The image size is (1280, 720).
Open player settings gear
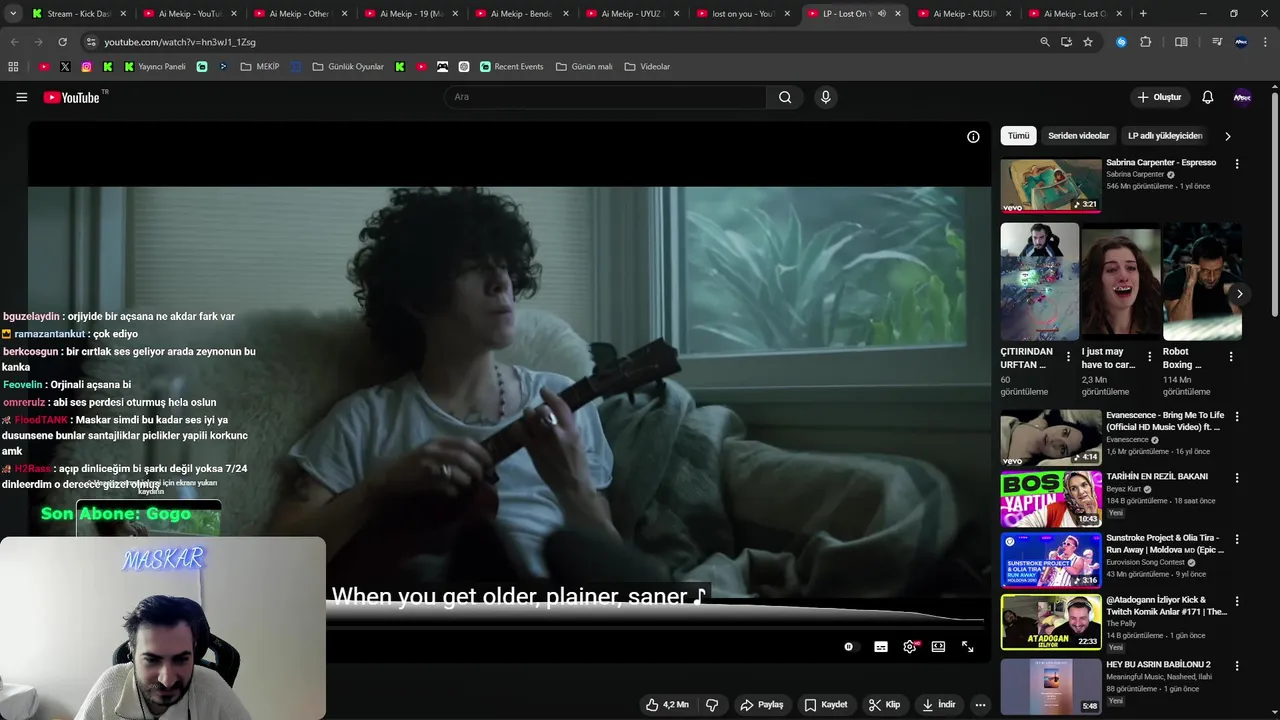[910, 647]
